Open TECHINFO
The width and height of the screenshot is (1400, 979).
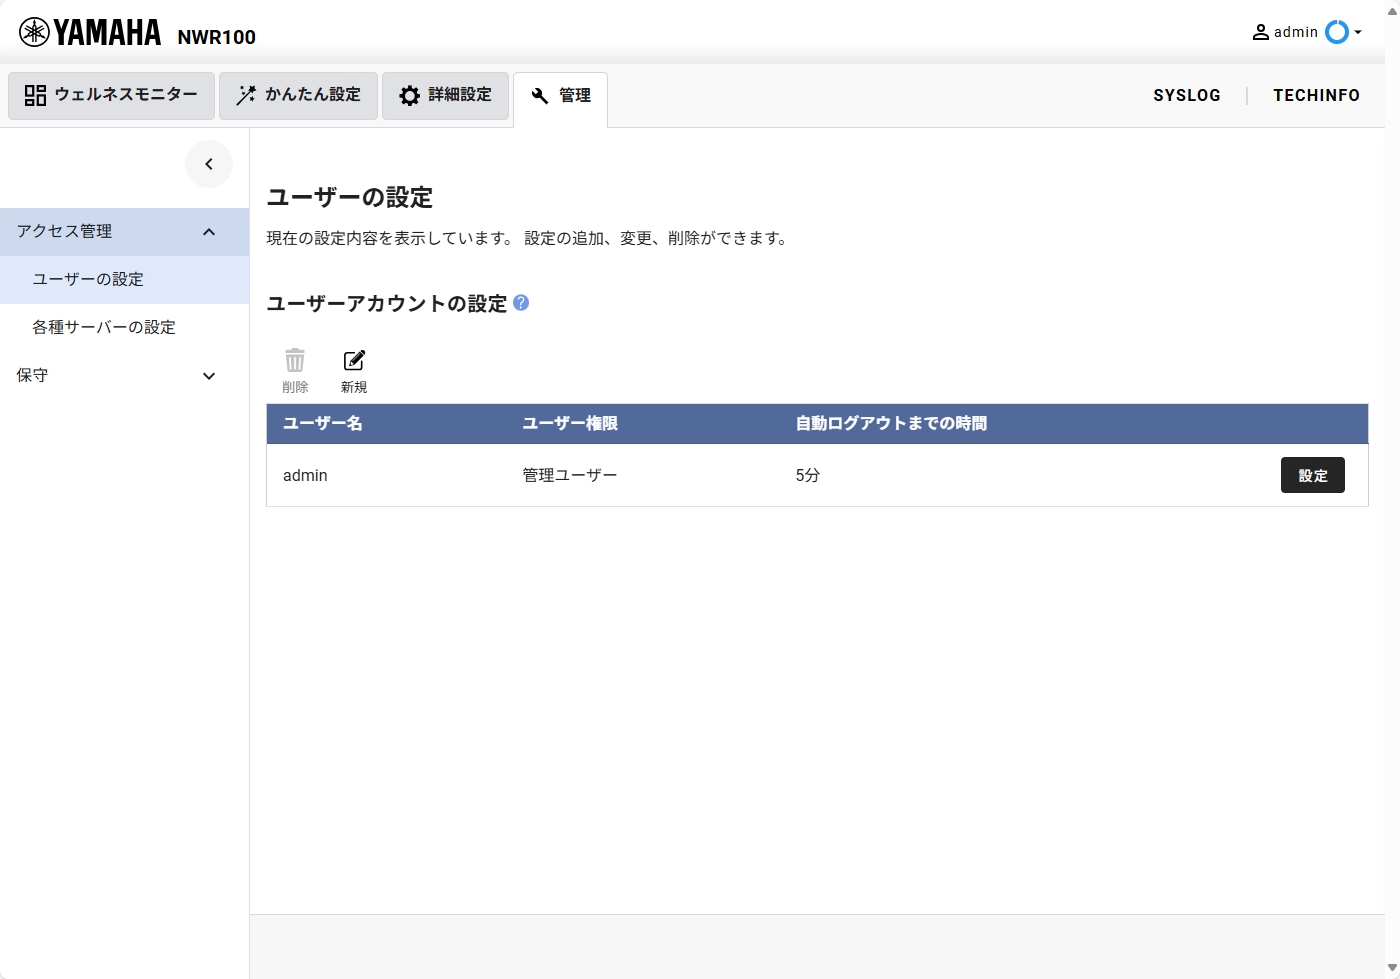pyautogui.click(x=1316, y=95)
